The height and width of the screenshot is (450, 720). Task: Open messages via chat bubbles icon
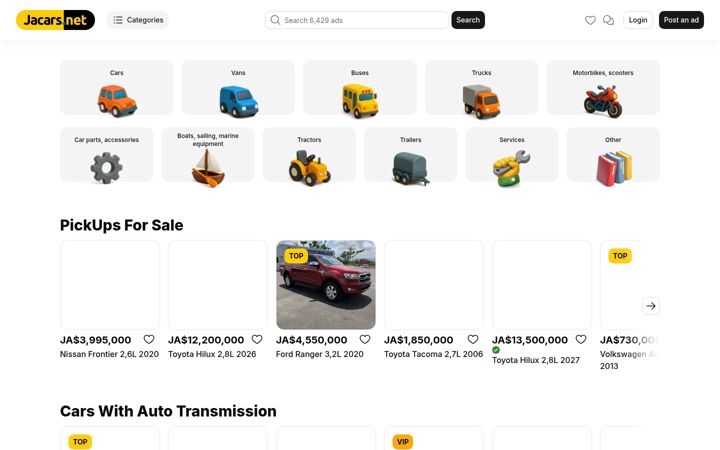pos(608,20)
